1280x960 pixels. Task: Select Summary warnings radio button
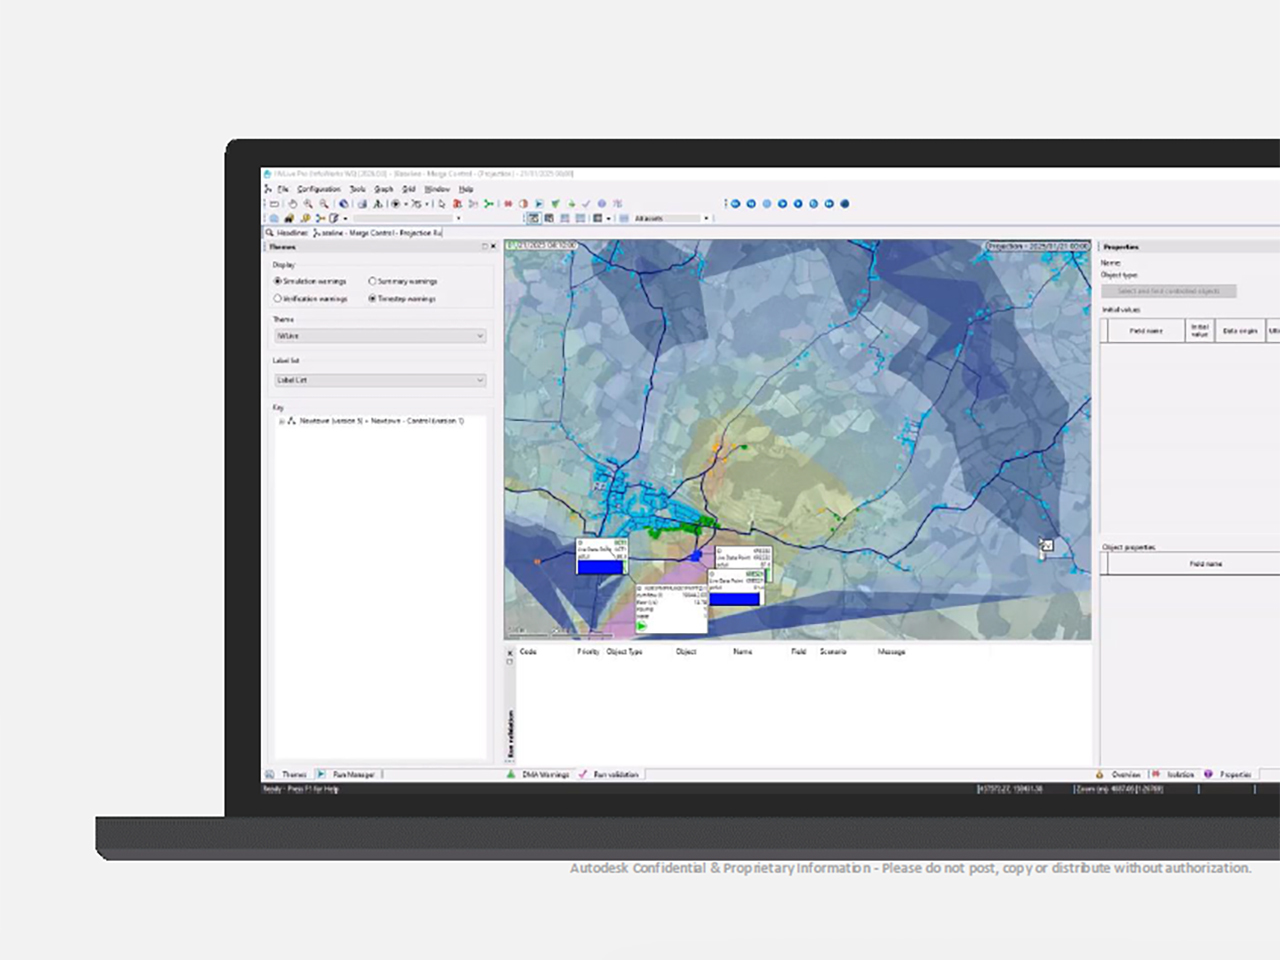click(372, 281)
